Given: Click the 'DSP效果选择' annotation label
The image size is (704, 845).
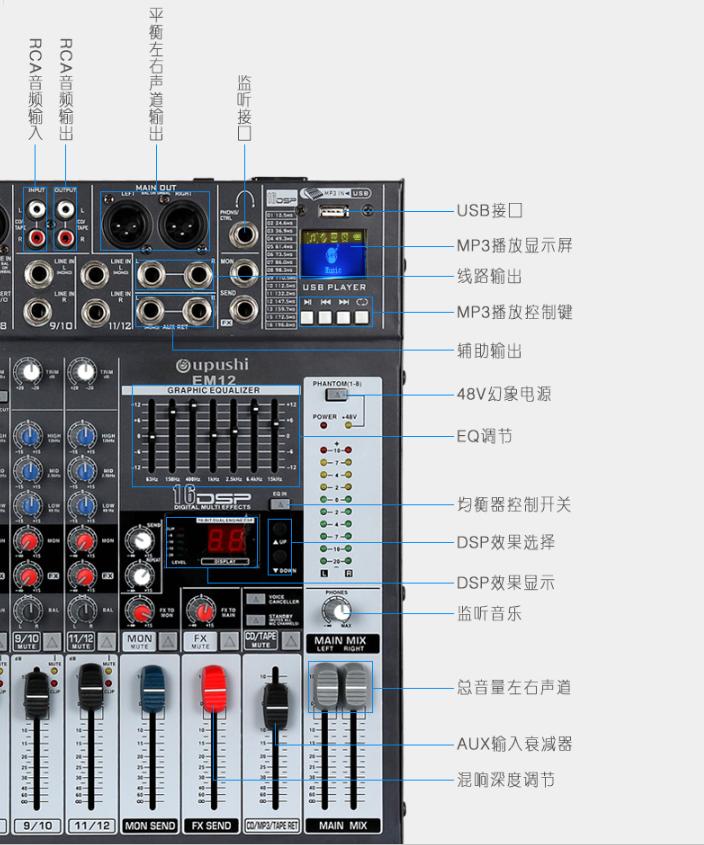Looking at the screenshot, I should pos(506,542).
